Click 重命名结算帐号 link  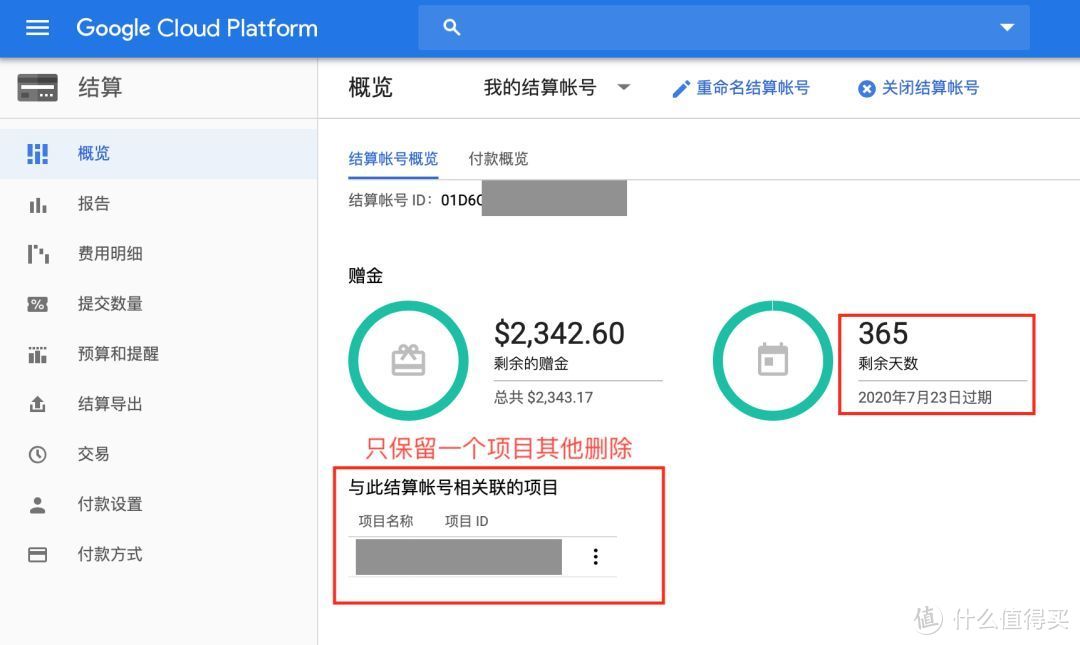[753, 88]
